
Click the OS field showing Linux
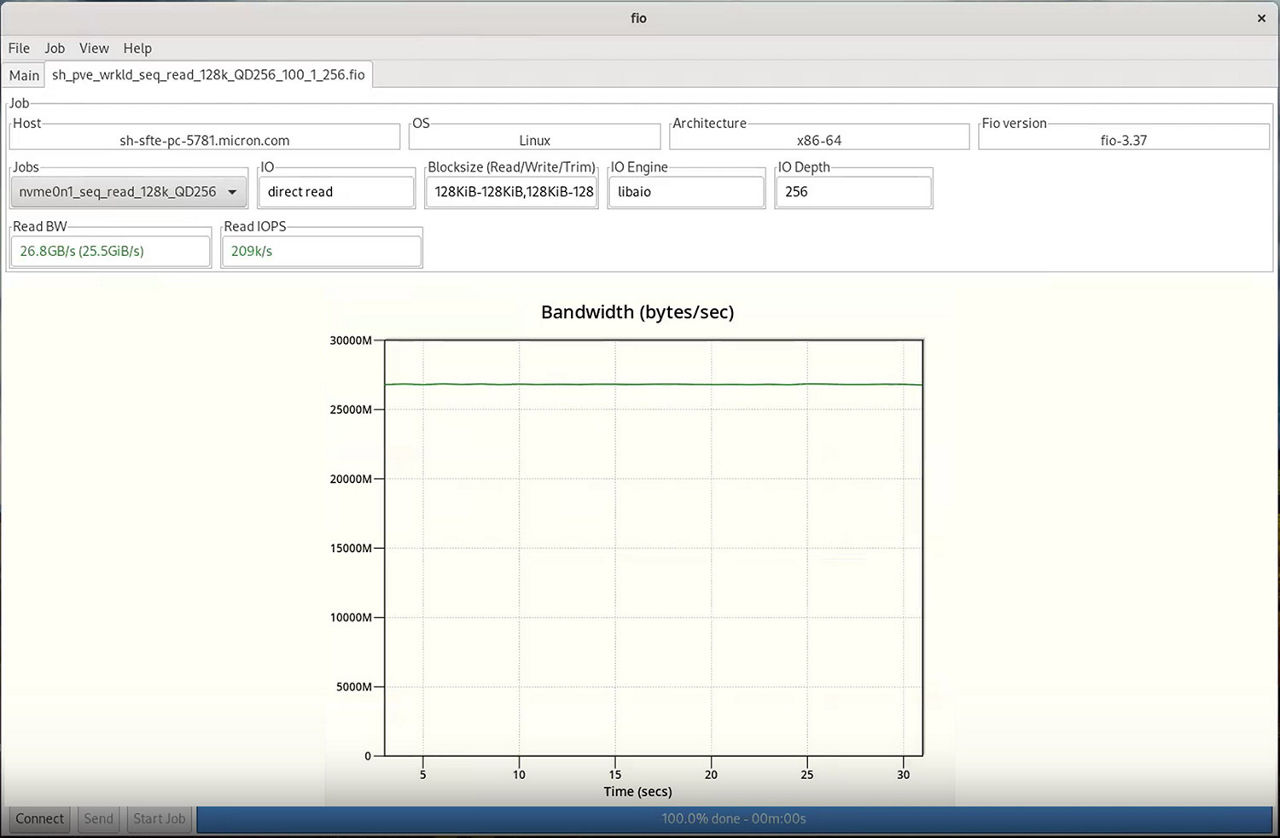click(x=535, y=140)
